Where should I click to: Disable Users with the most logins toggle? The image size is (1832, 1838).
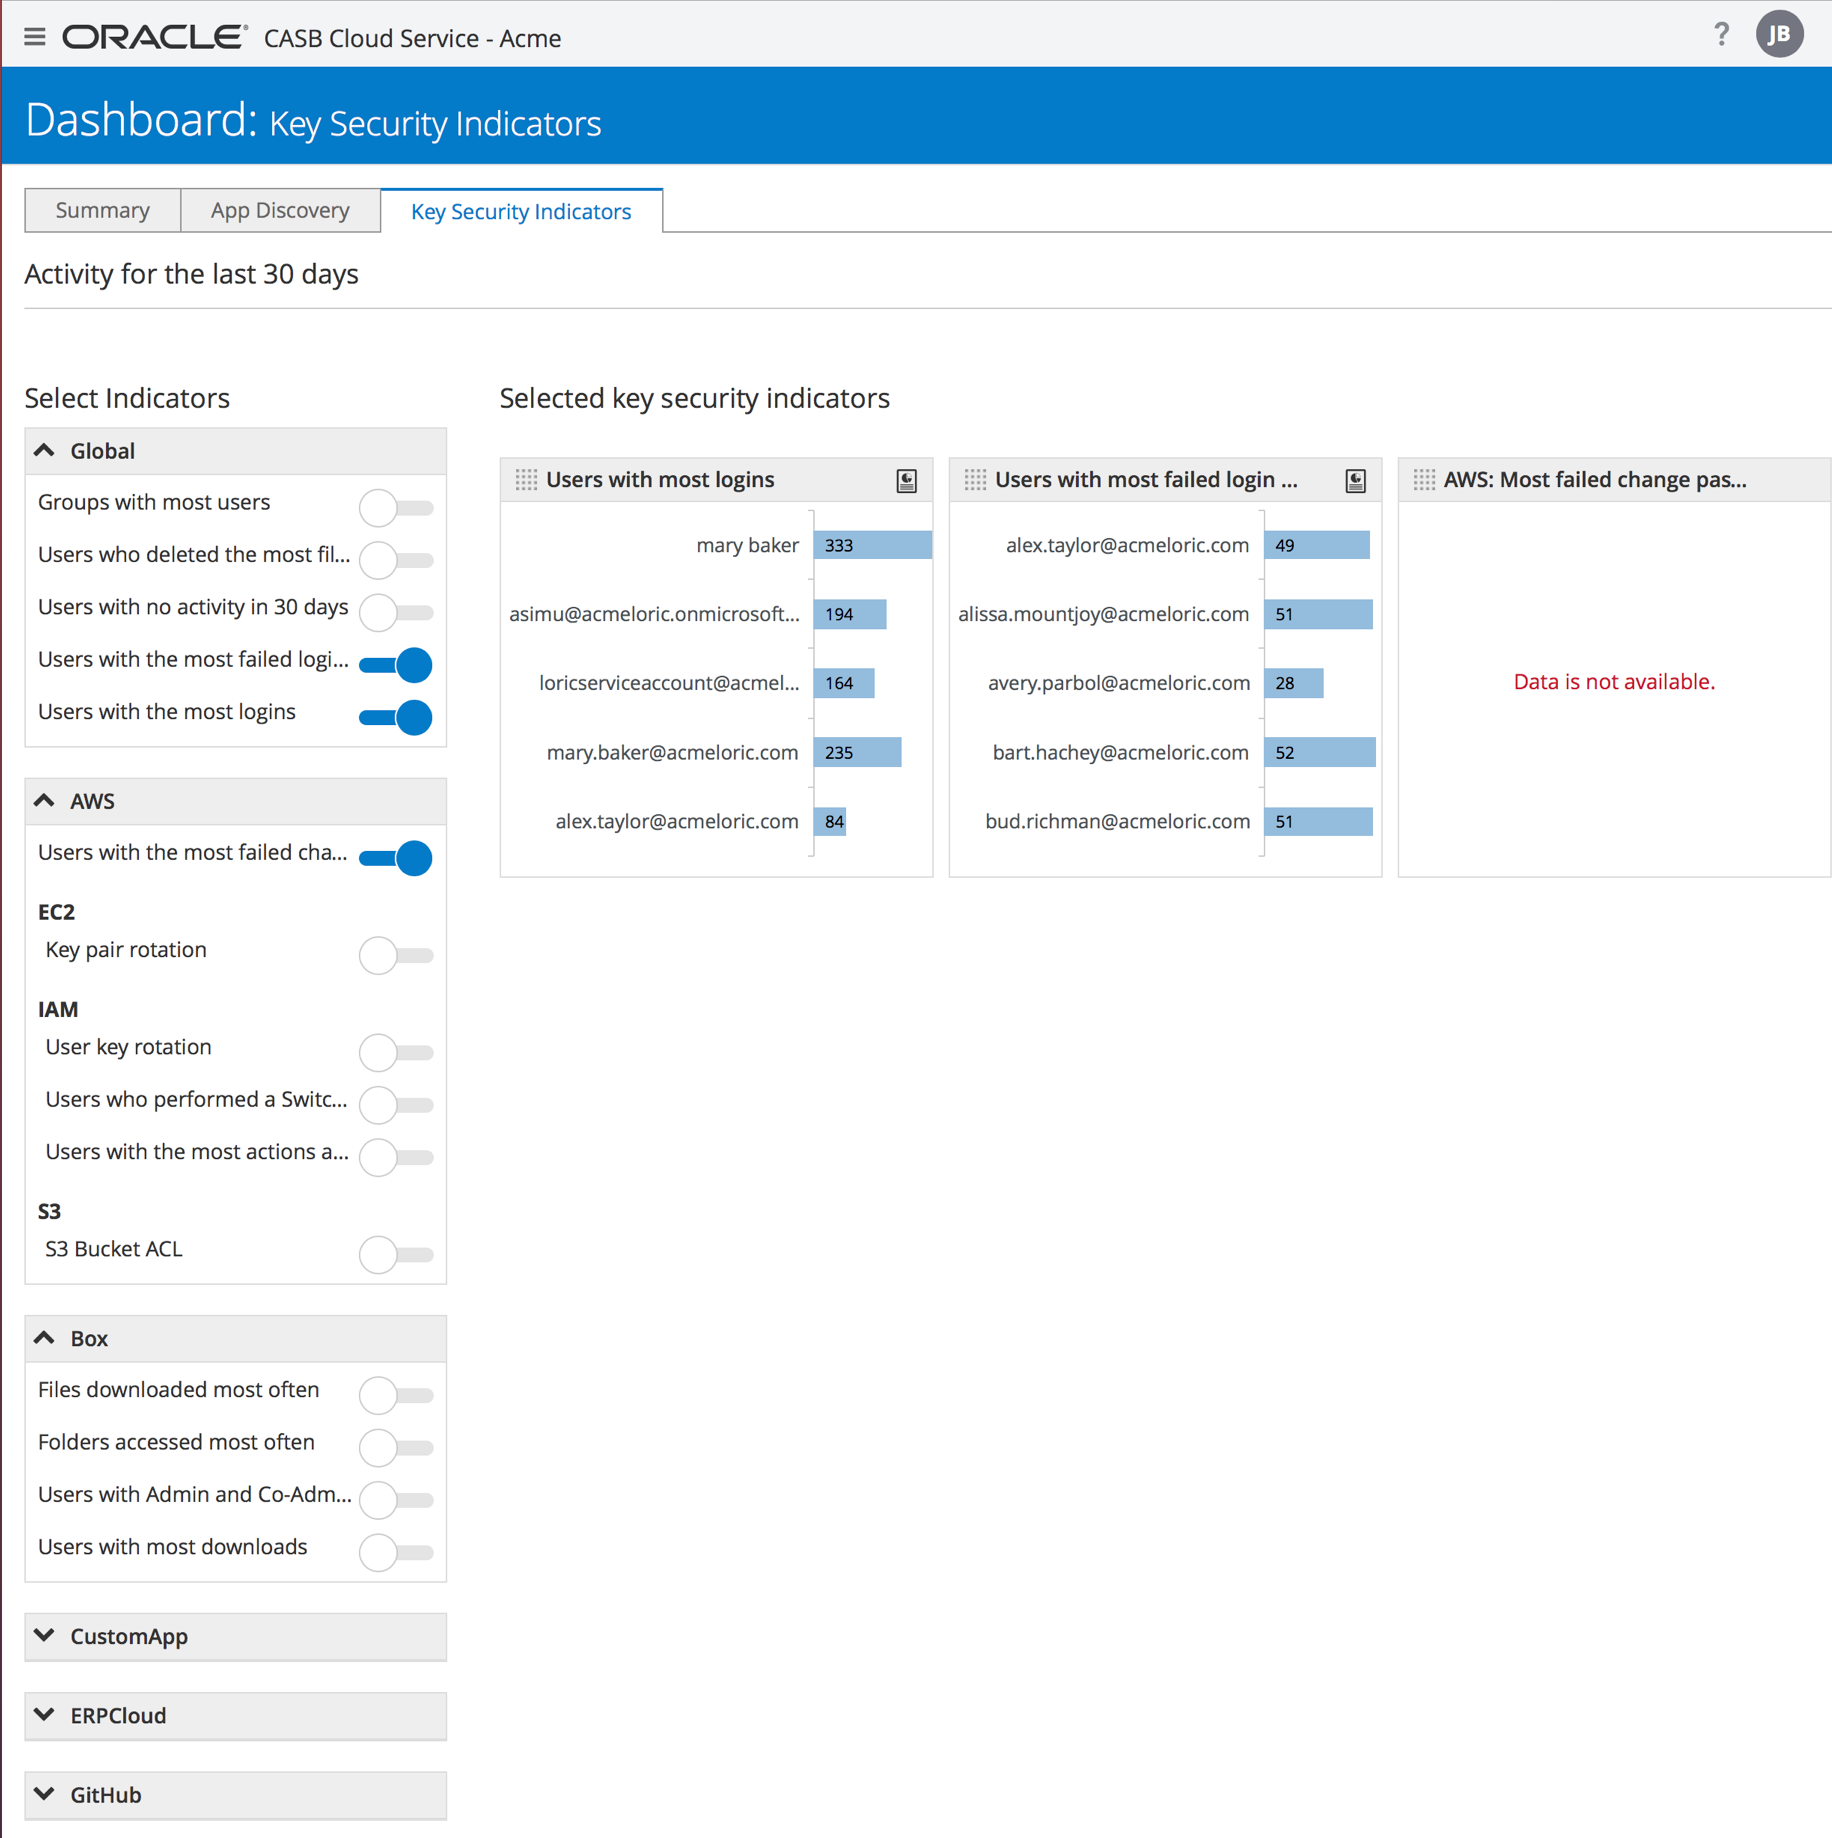396,717
